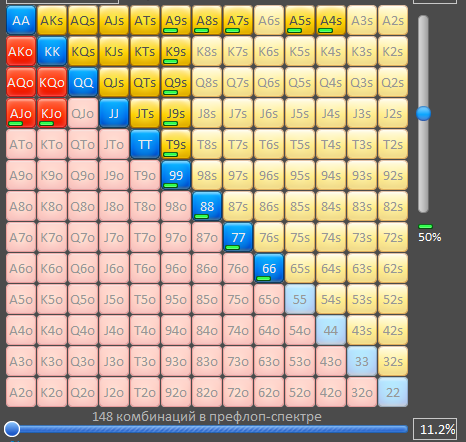
Task: Toggle the KJo offsuit hand cell
Action: click(52, 113)
